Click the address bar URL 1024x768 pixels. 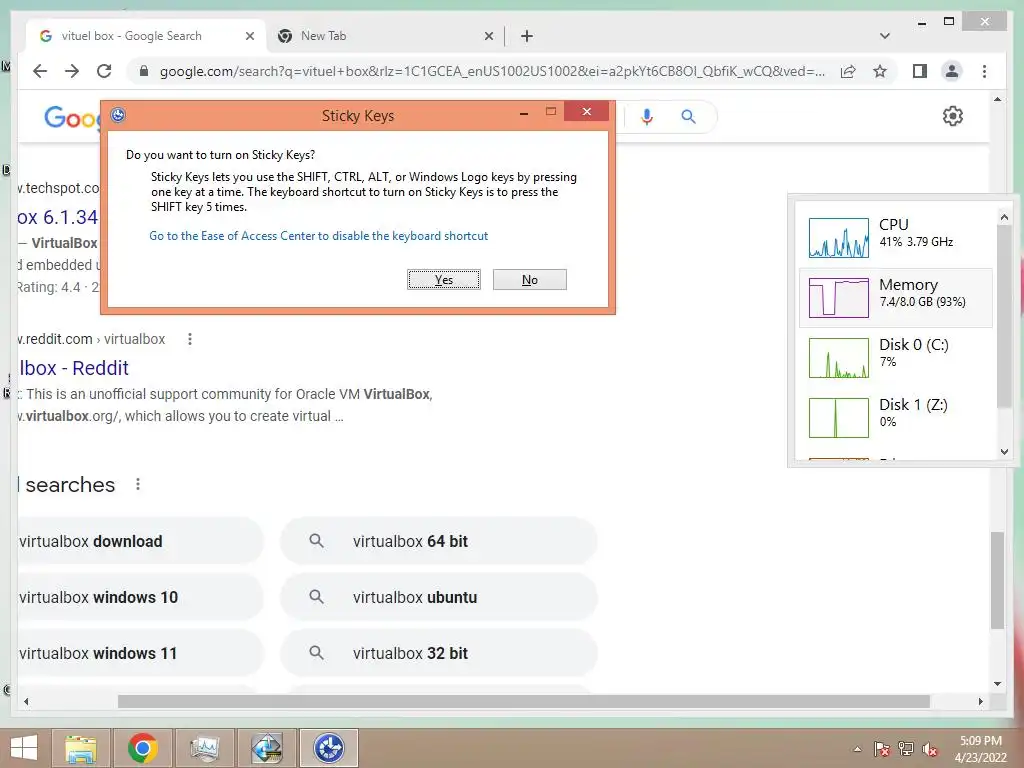point(492,71)
